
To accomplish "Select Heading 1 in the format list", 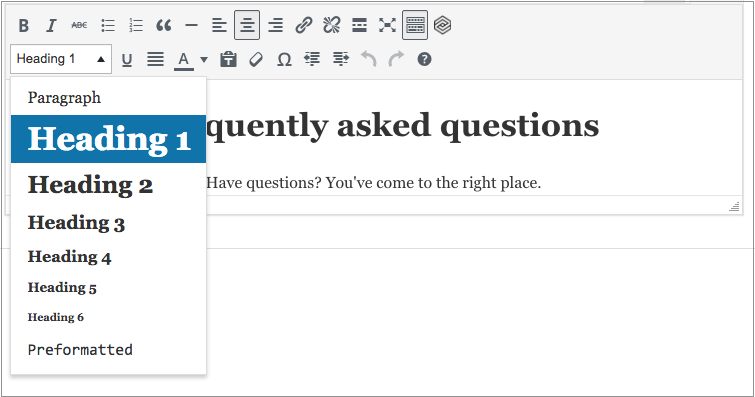I will click(x=108, y=139).
